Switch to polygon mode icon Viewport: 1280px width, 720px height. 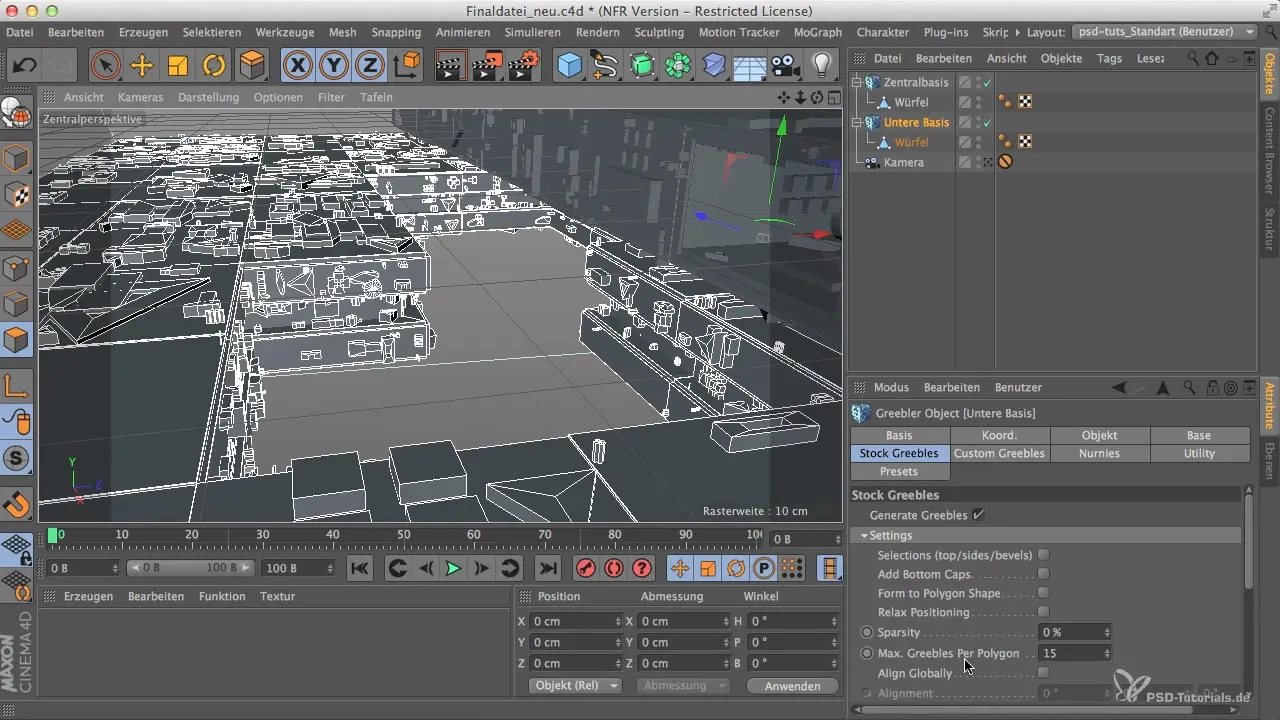[17, 339]
